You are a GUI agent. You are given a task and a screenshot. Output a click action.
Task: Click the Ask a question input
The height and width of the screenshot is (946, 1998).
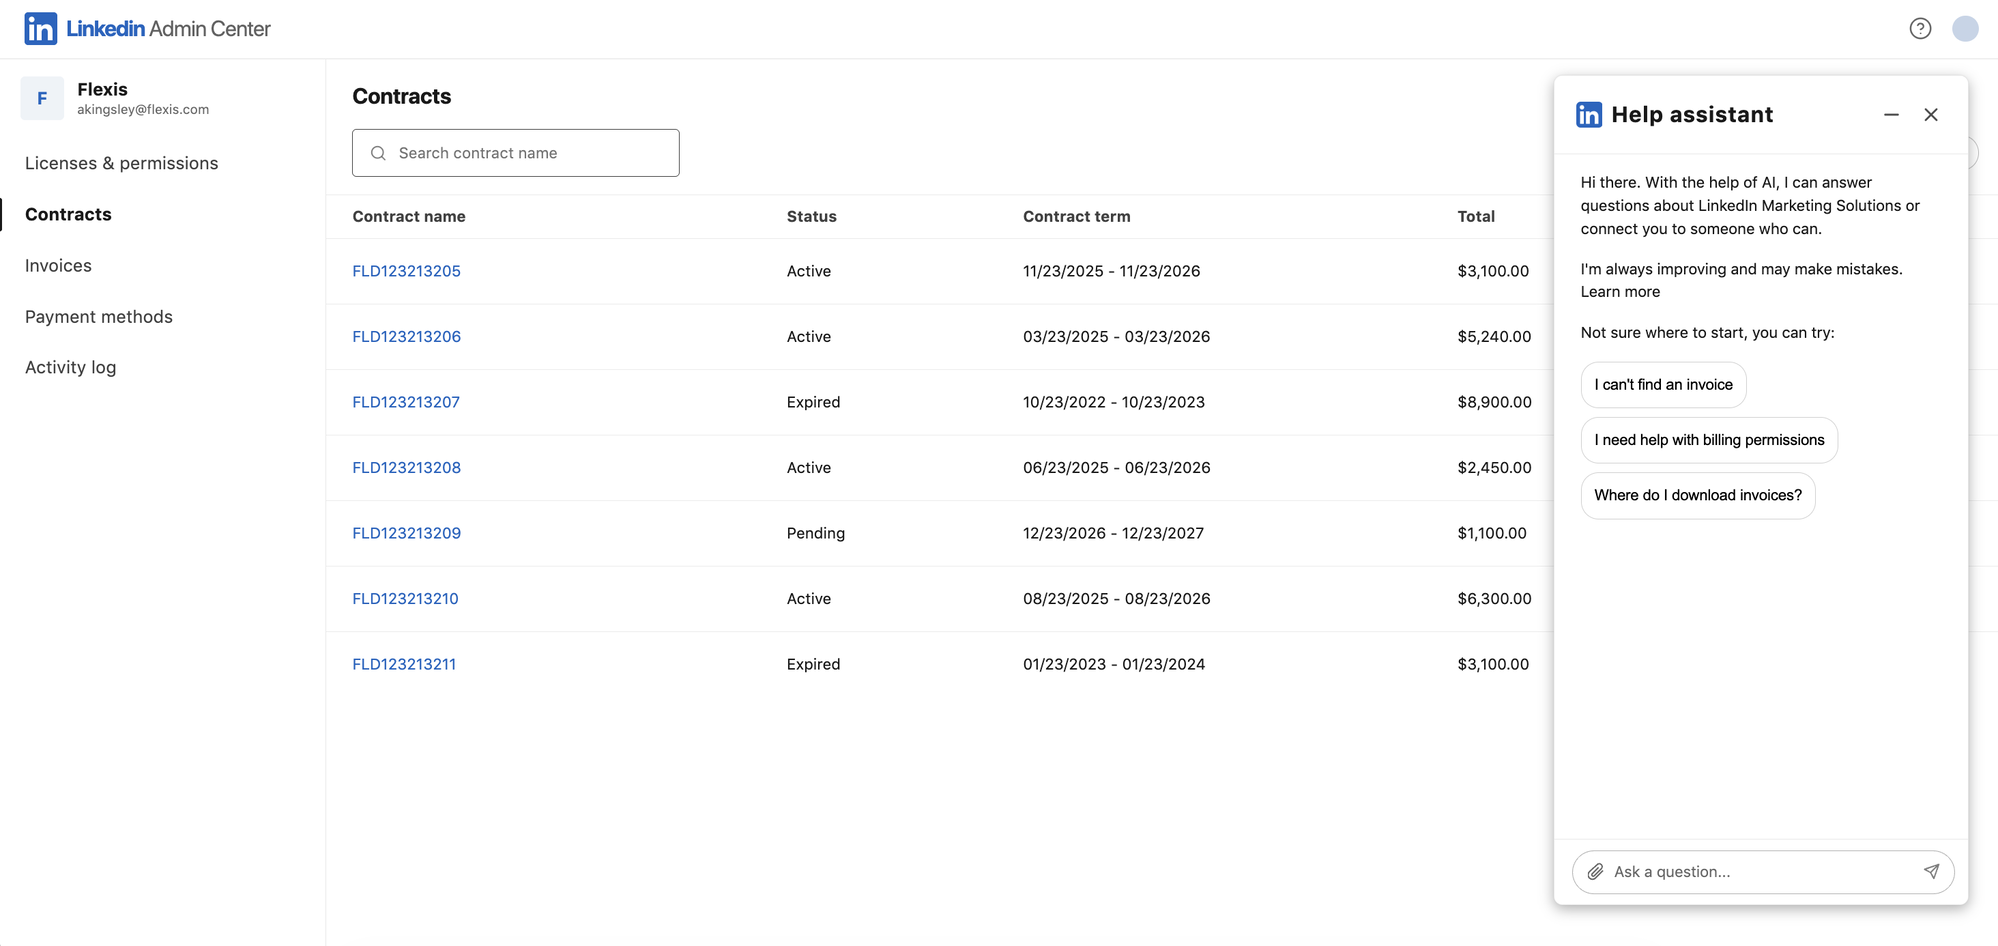tap(1762, 872)
